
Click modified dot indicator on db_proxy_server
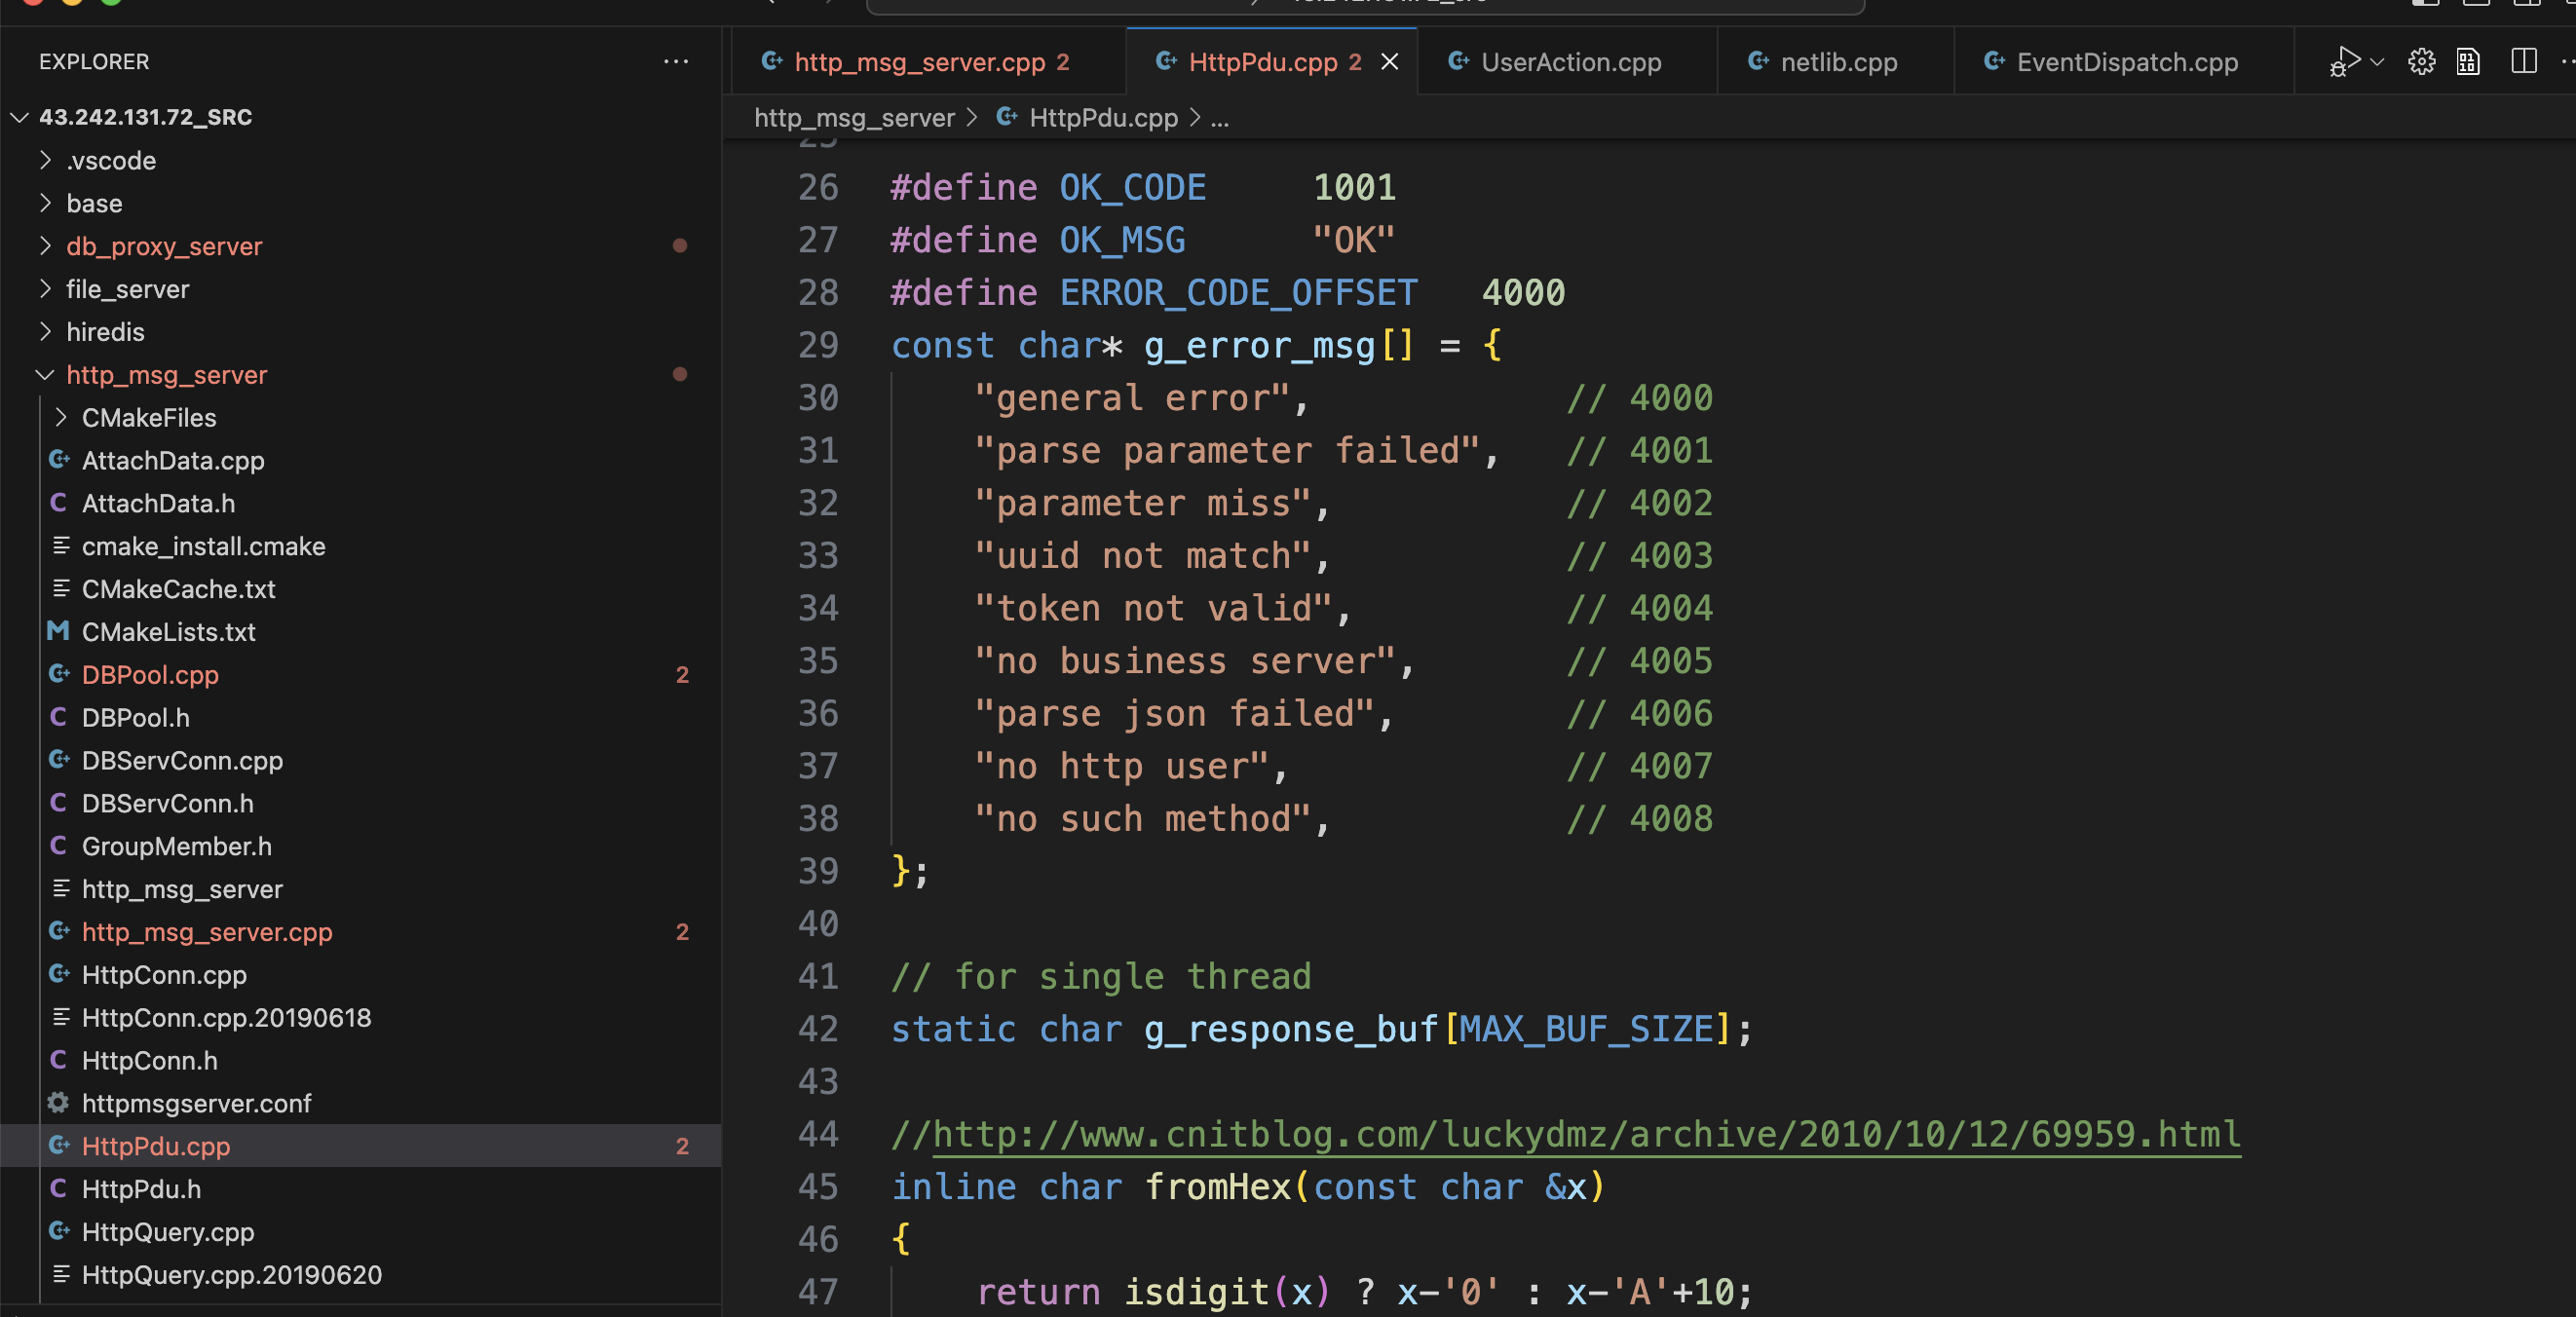(680, 246)
